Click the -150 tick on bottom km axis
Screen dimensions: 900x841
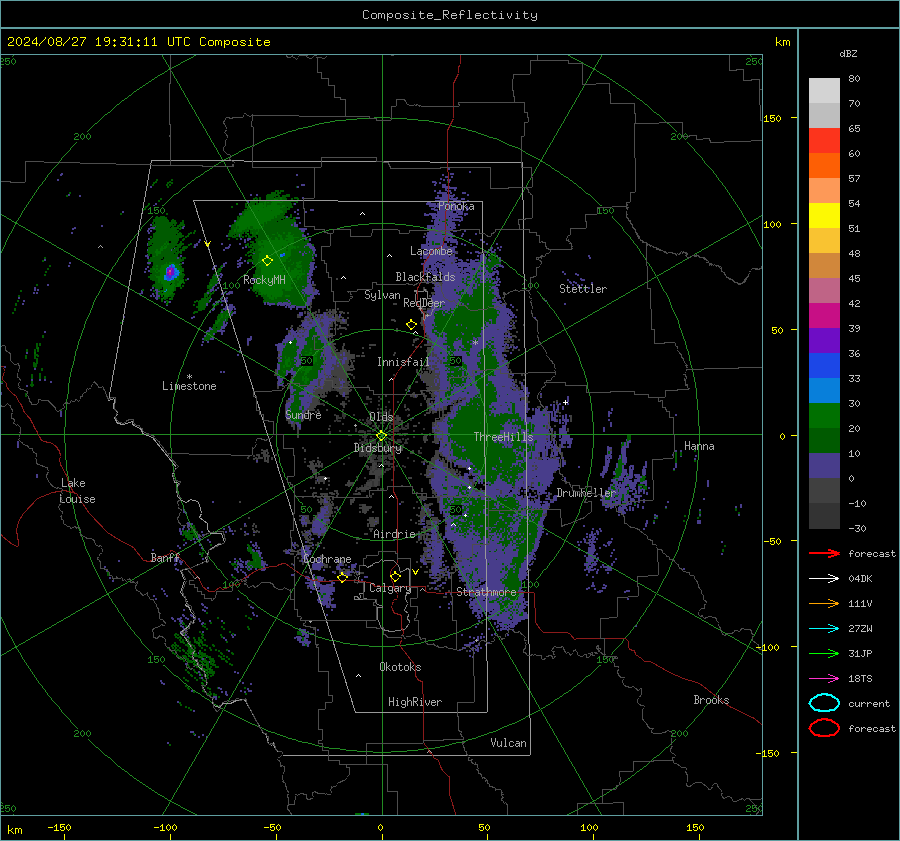point(59,828)
